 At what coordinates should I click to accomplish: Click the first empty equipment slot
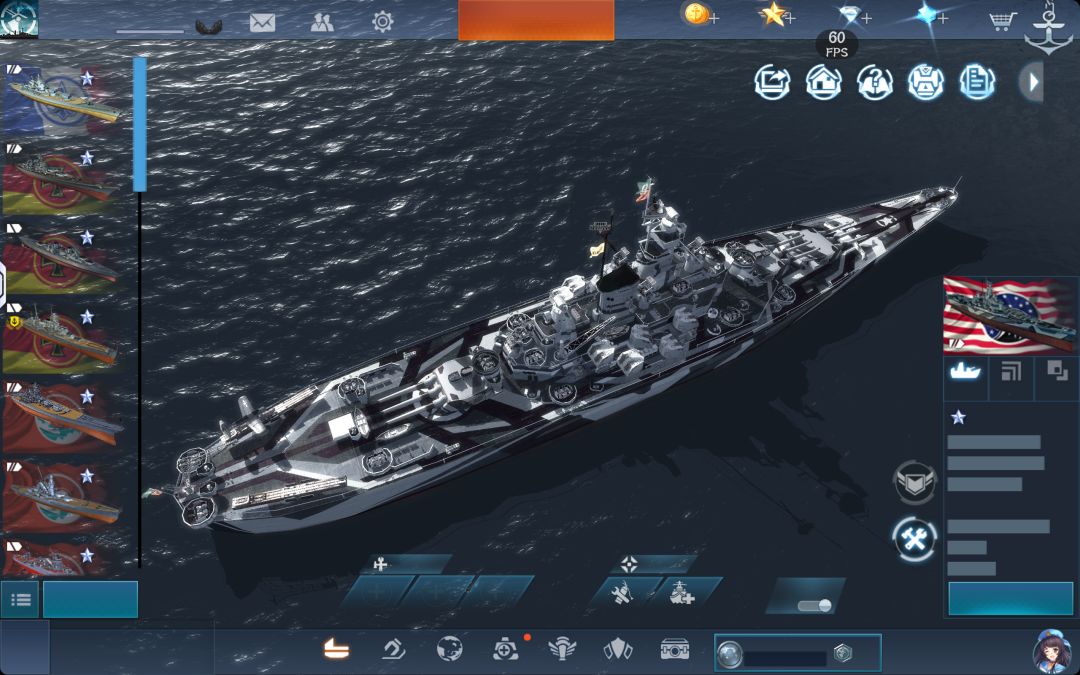coord(378,591)
